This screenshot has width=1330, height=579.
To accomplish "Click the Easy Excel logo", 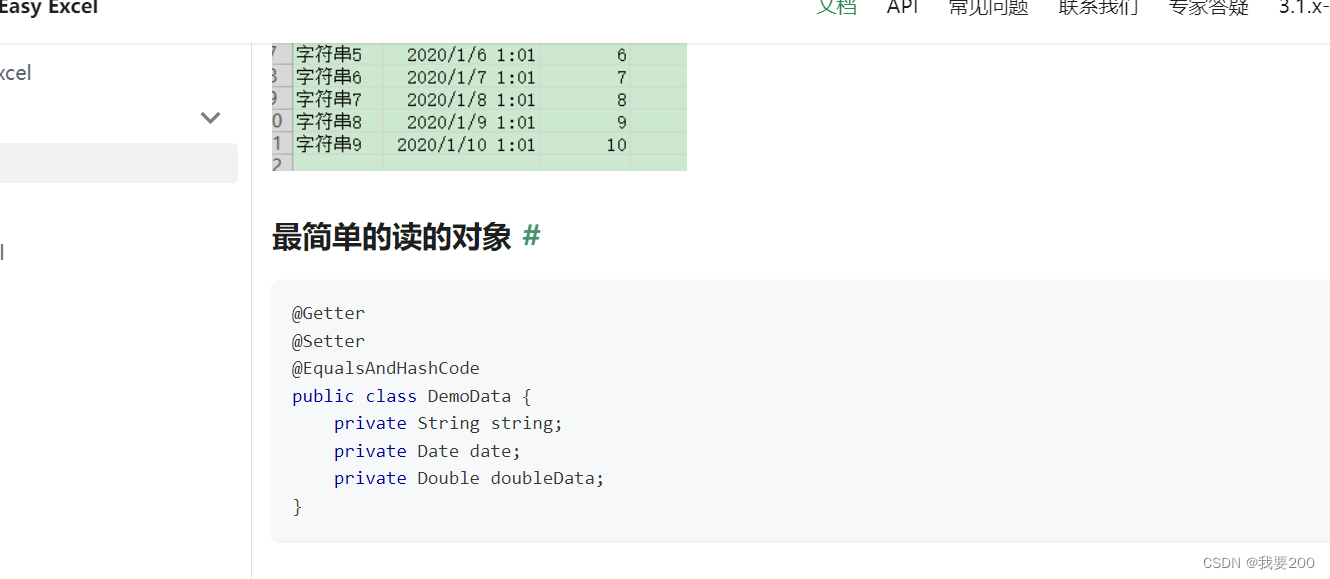I will pyautogui.click(x=49, y=8).
